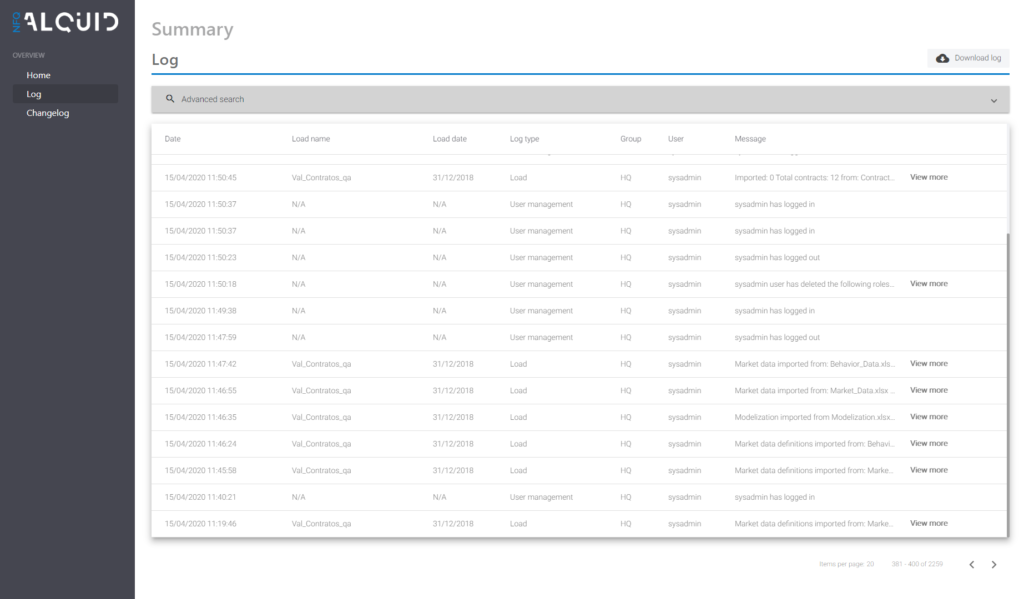Screen dimensions: 1024x599
Task: Click the Summary page heading
Action: [x=192, y=29]
